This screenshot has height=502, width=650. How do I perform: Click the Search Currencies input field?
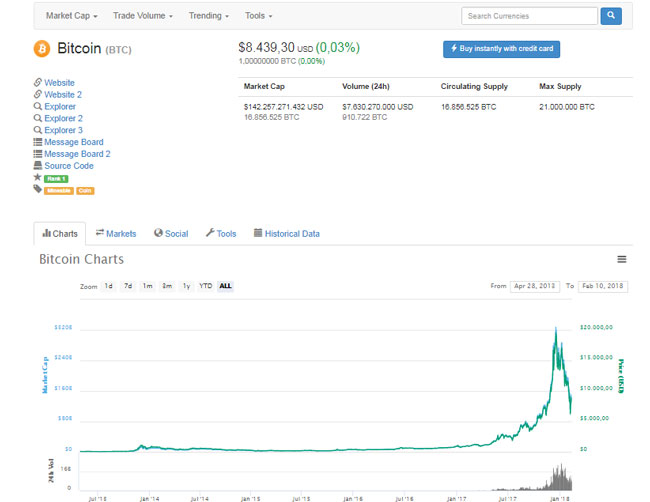(x=529, y=16)
